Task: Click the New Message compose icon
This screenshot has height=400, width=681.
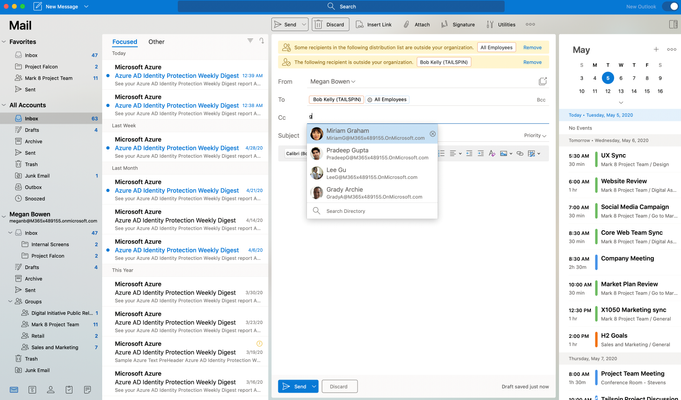Action: pyautogui.click(x=38, y=7)
